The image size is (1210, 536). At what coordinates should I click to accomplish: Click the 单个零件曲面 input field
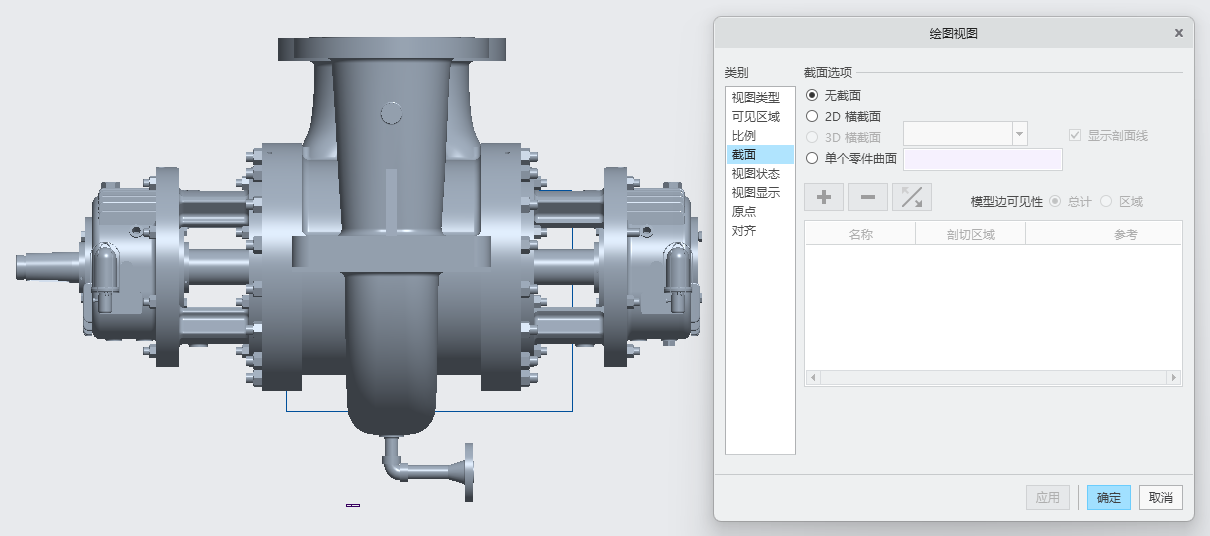[x=982, y=159]
